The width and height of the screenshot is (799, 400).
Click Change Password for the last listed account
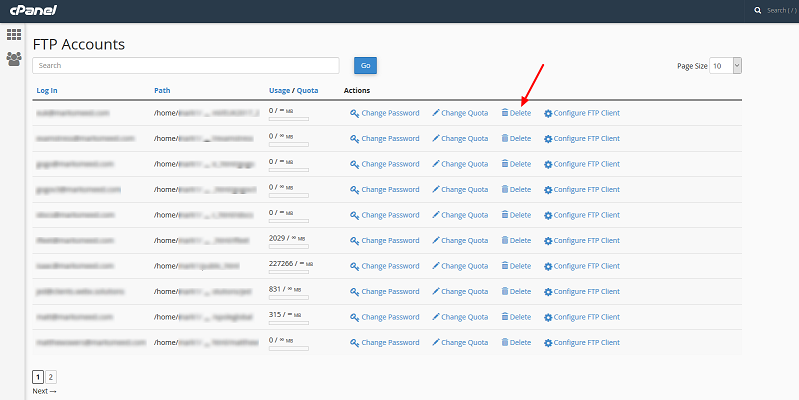click(390, 343)
